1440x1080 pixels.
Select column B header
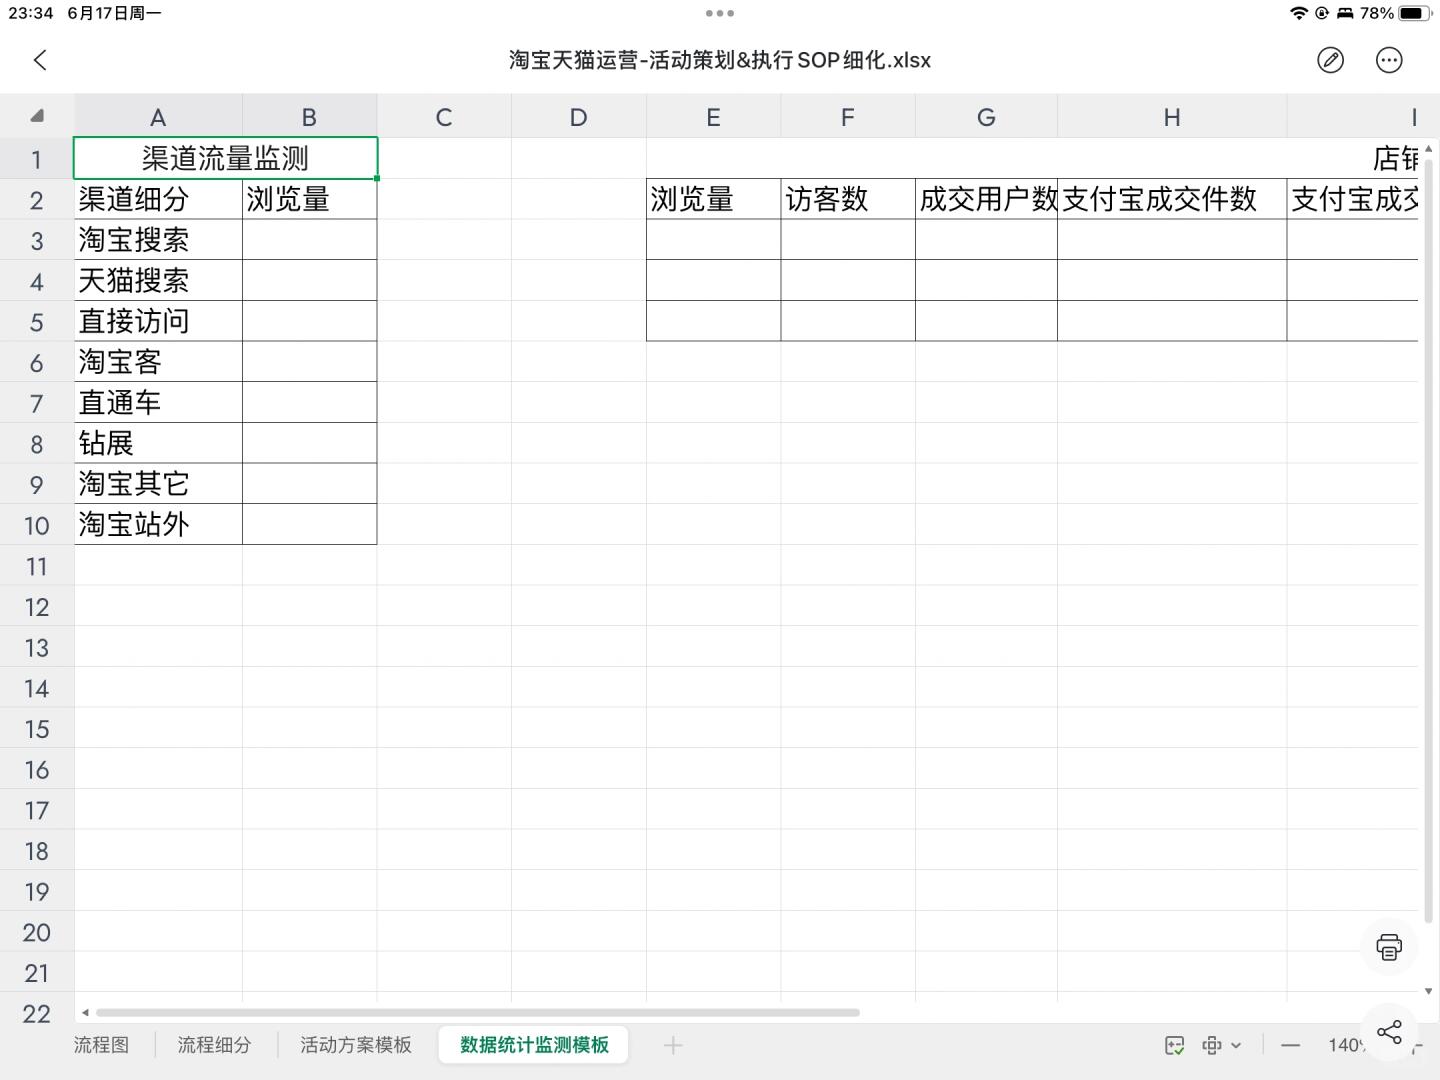[x=309, y=117]
